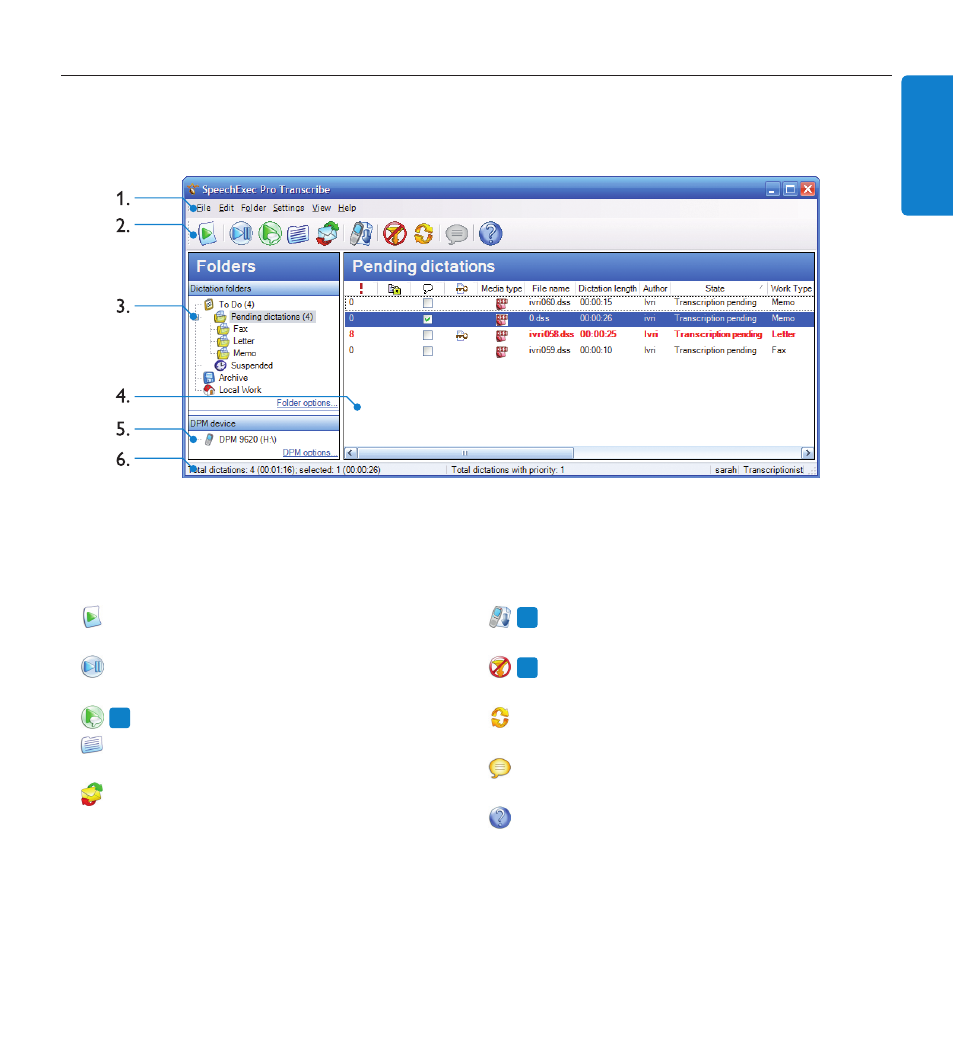
Task: Select the Suspended folder label
Action: point(252,366)
